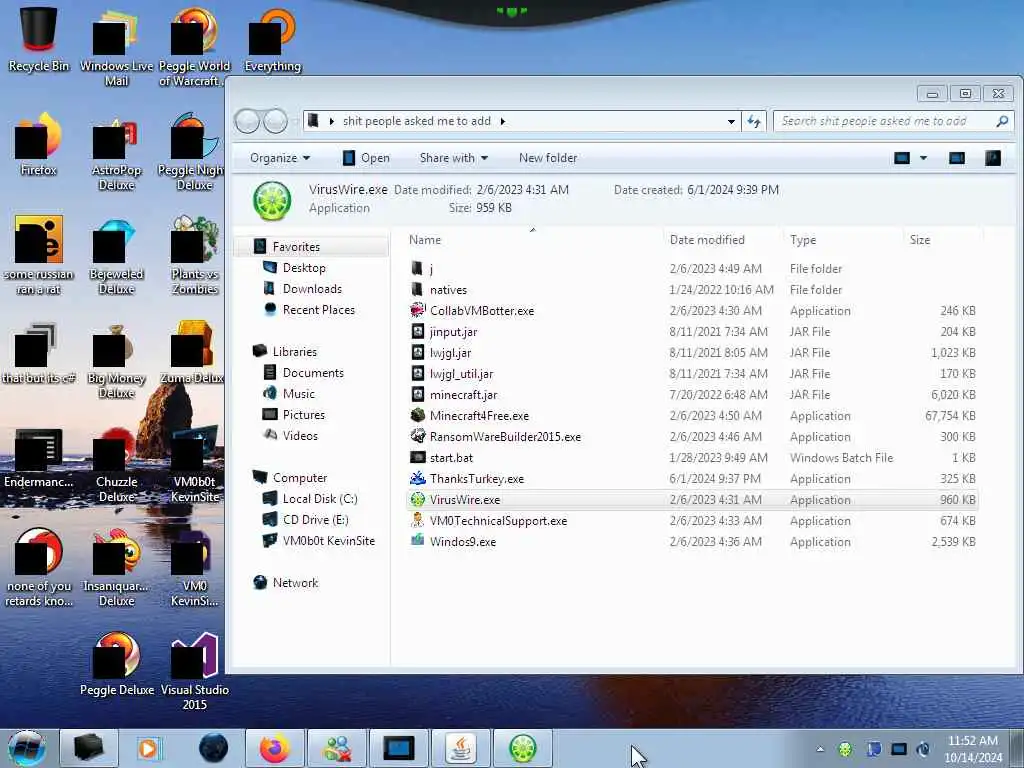
Task: Click the search box for this folder
Action: click(893, 121)
